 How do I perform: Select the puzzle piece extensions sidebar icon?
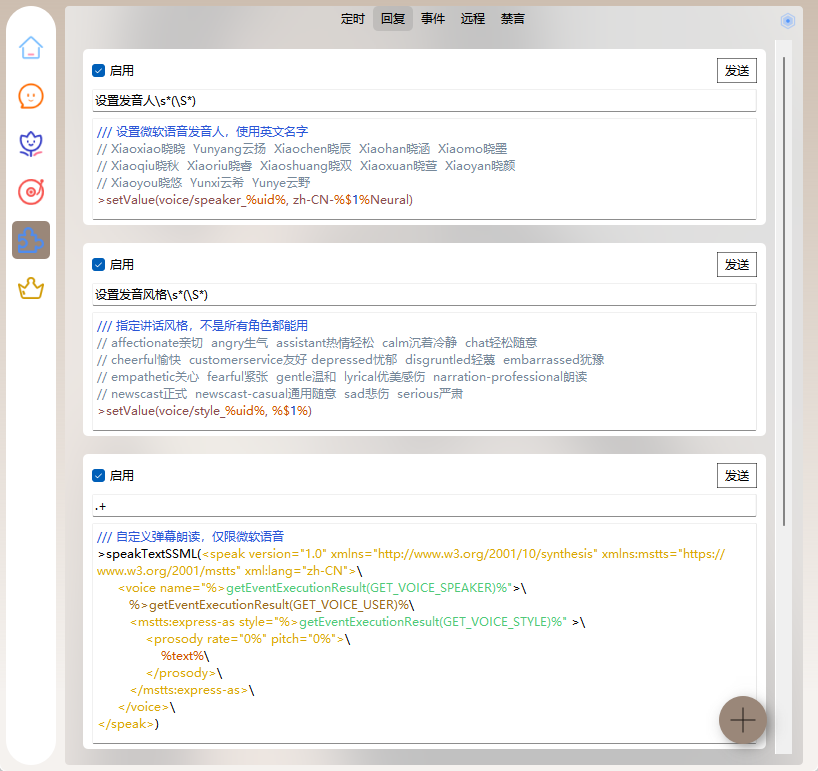click(x=31, y=240)
